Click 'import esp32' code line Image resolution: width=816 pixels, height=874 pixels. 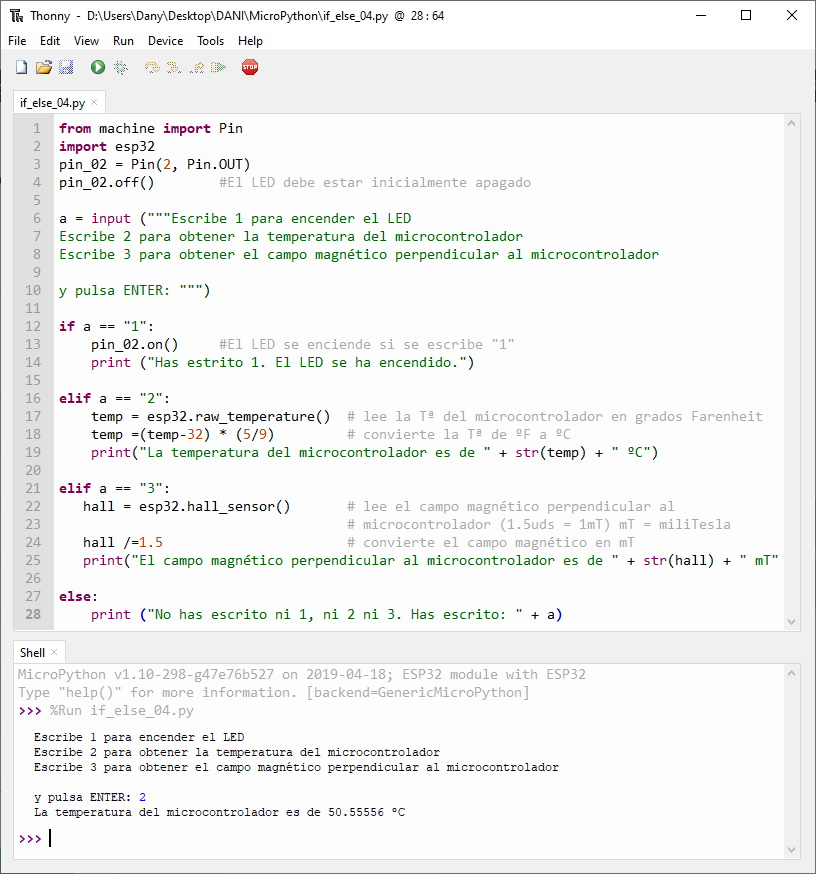[x=107, y=147]
